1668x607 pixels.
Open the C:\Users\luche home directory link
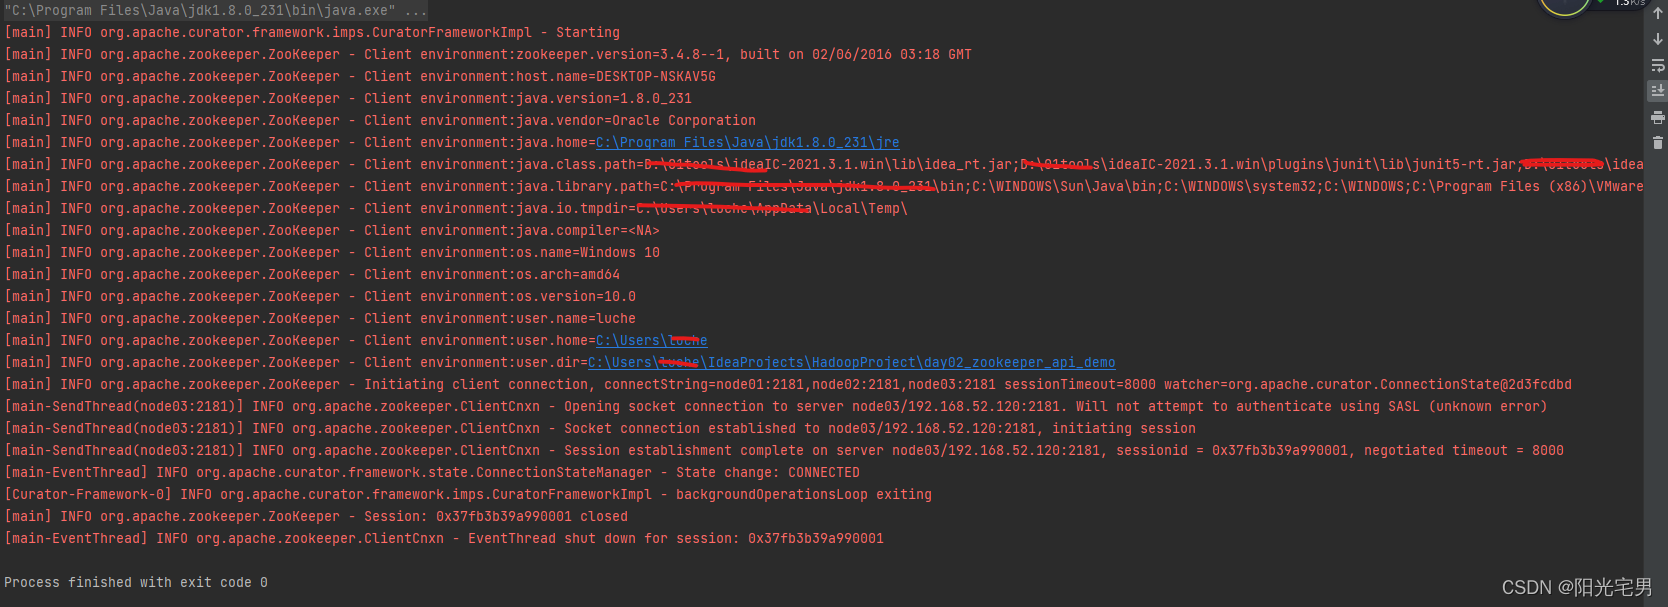pyautogui.click(x=651, y=340)
